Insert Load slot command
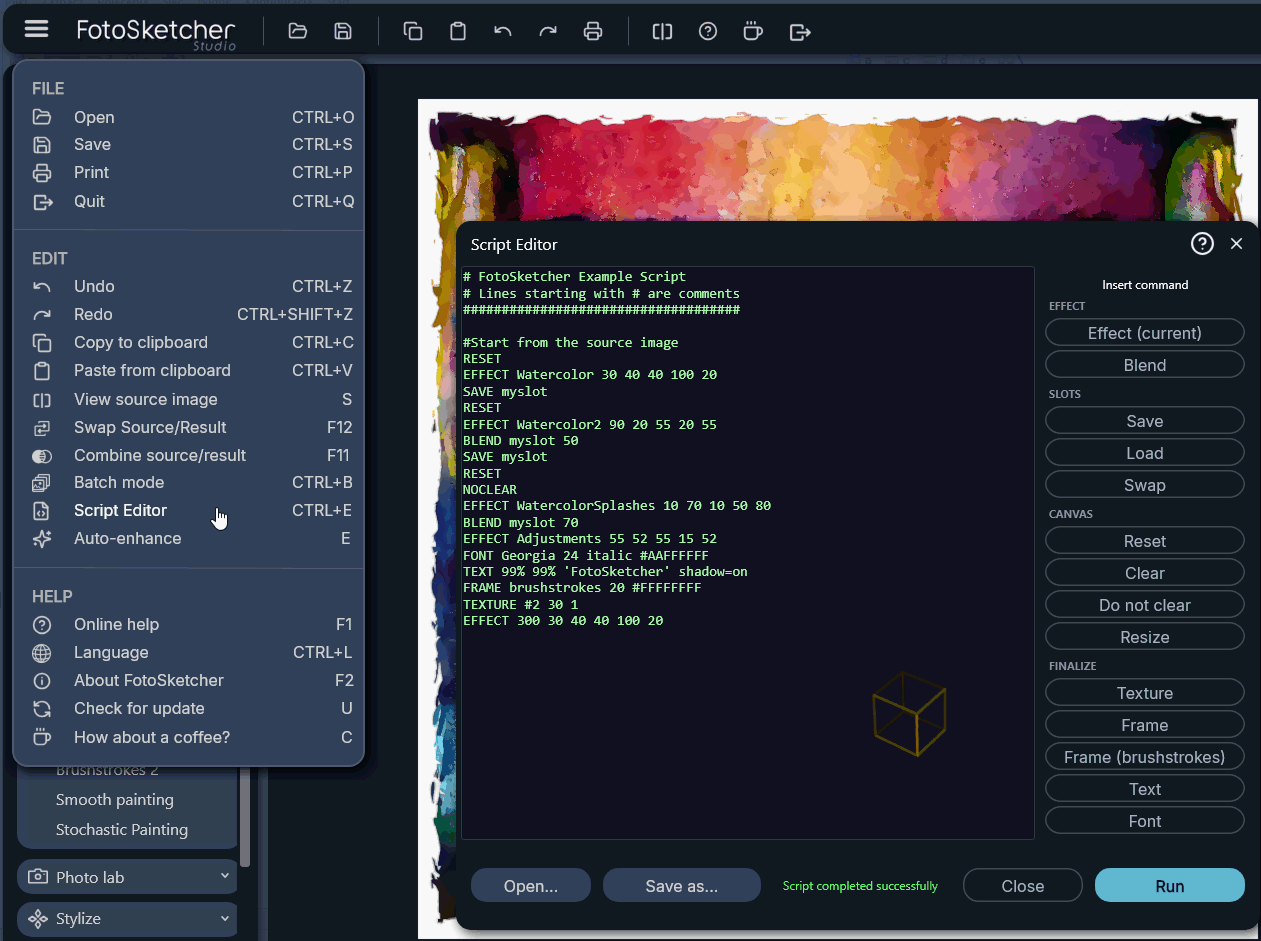This screenshot has width=1261, height=941. click(x=1144, y=453)
